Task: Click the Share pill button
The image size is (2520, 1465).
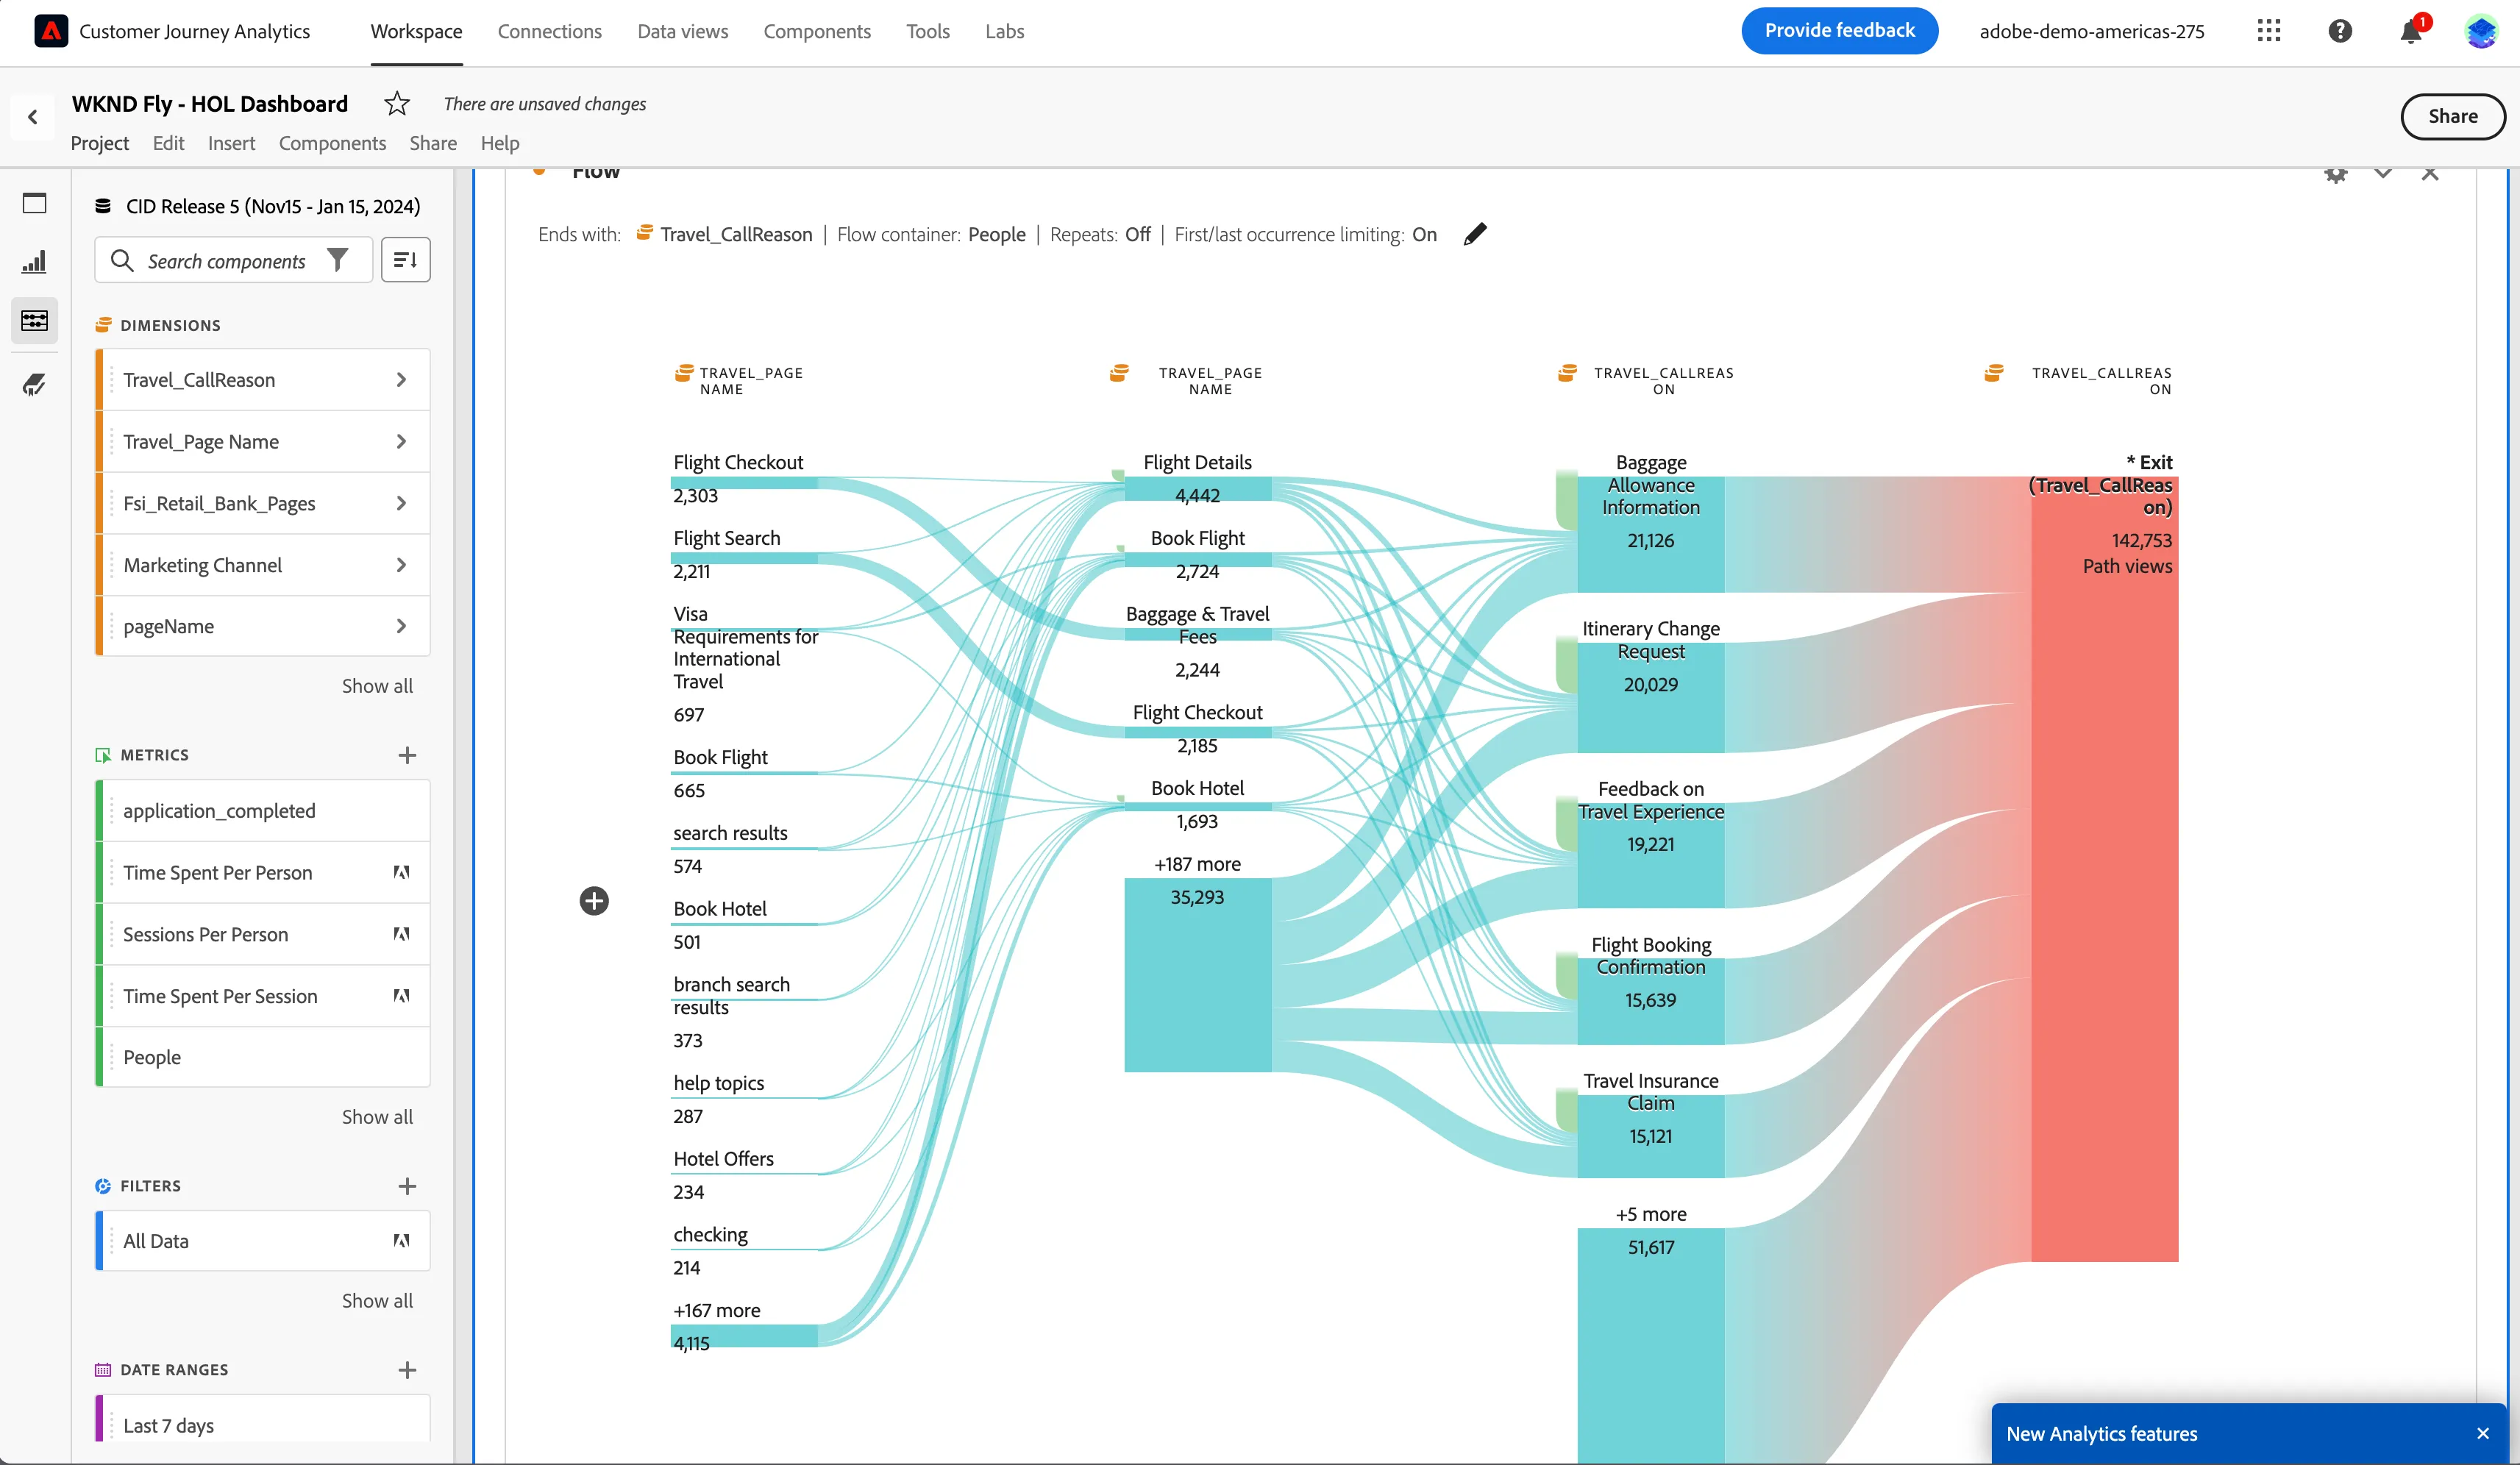Action: click(x=2452, y=116)
